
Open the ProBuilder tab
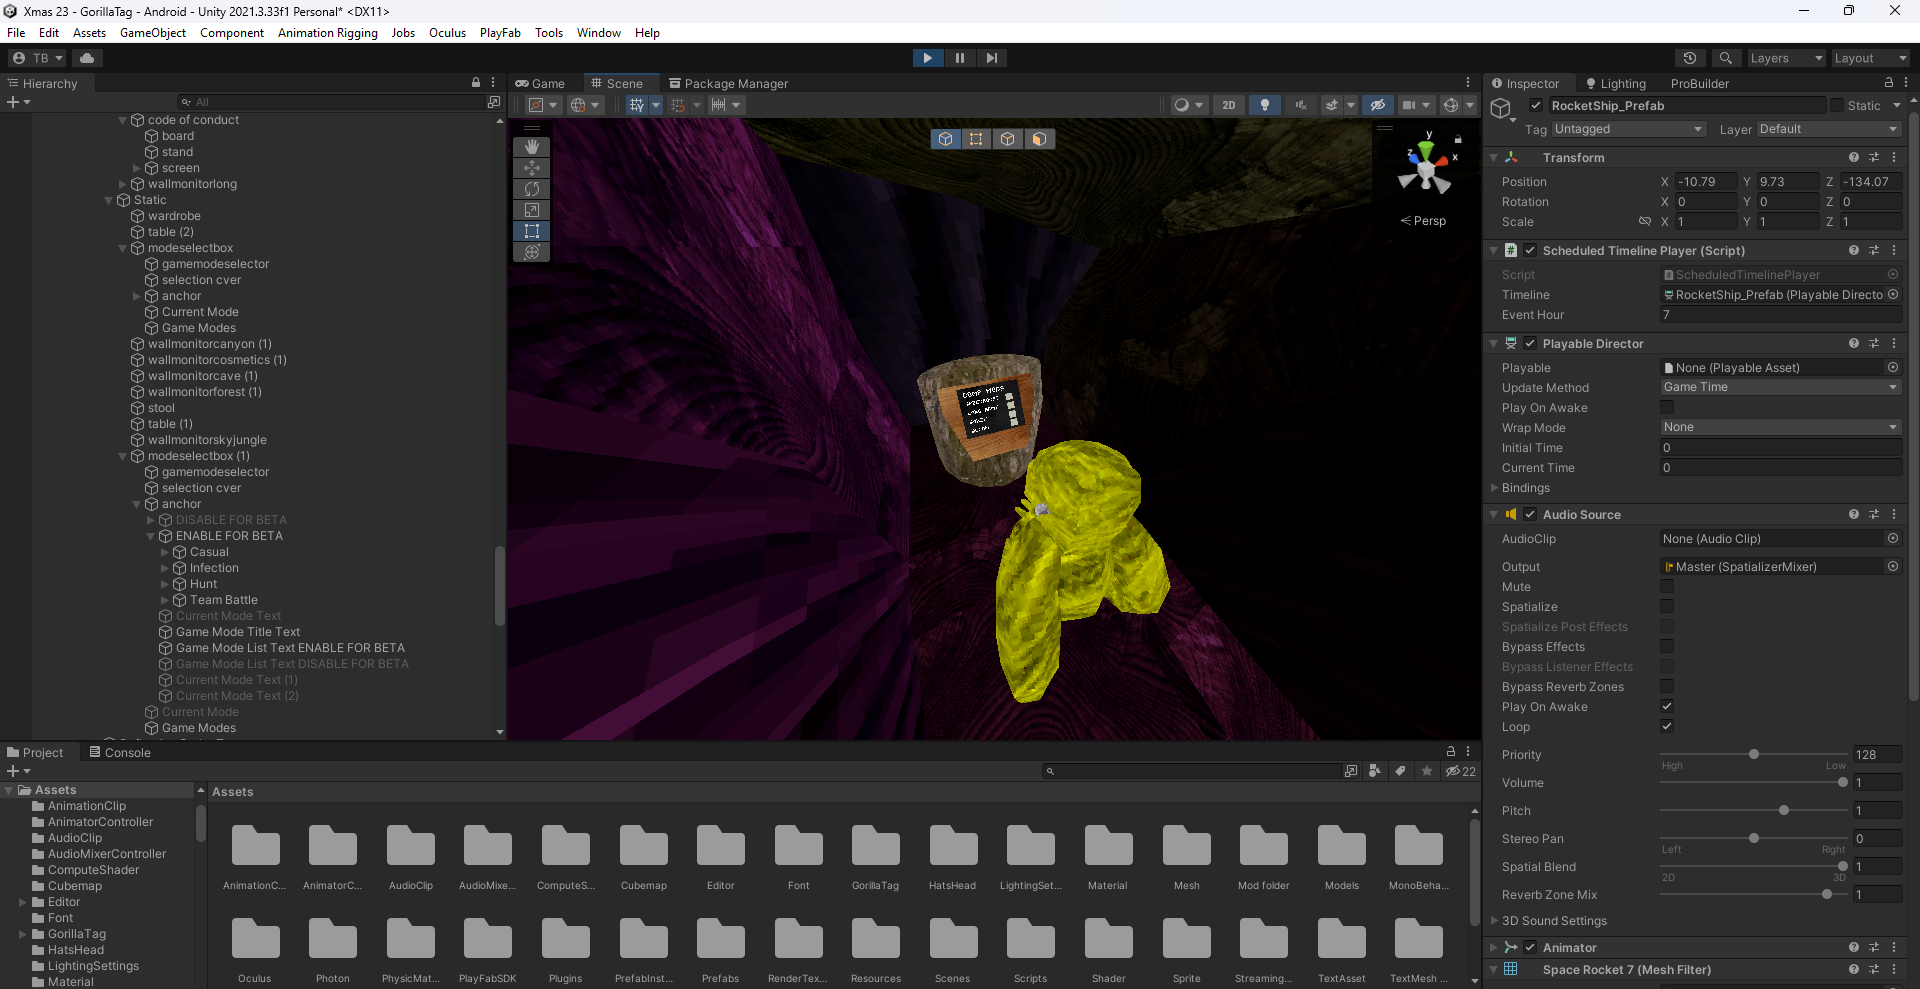[x=1700, y=84]
